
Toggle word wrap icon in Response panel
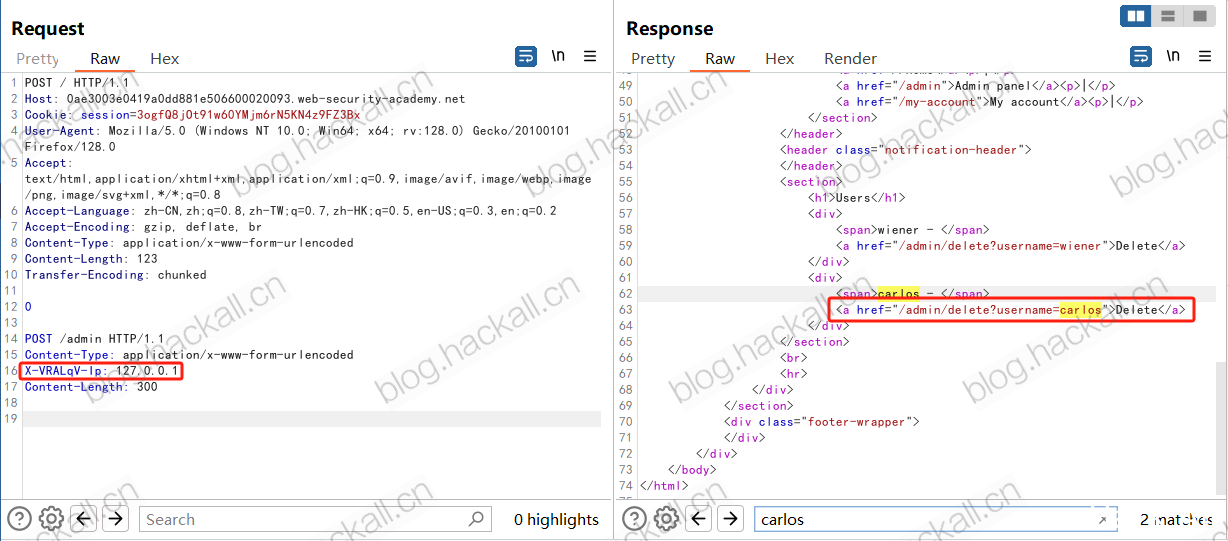(1141, 56)
